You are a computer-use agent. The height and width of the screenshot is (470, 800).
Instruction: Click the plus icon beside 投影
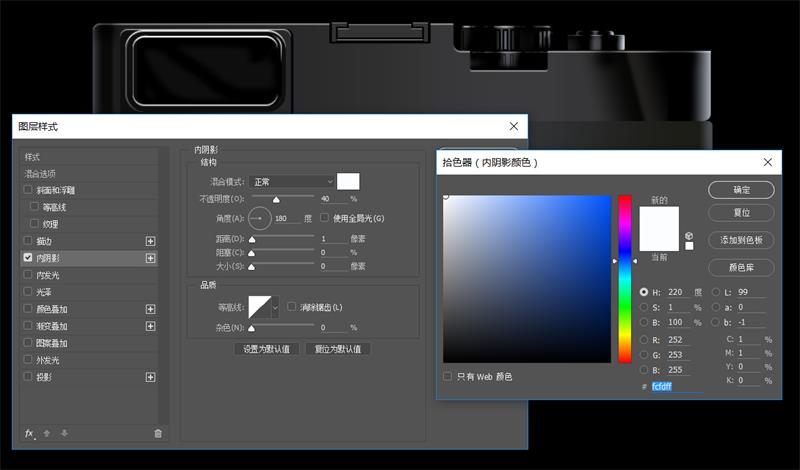[x=151, y=377]
